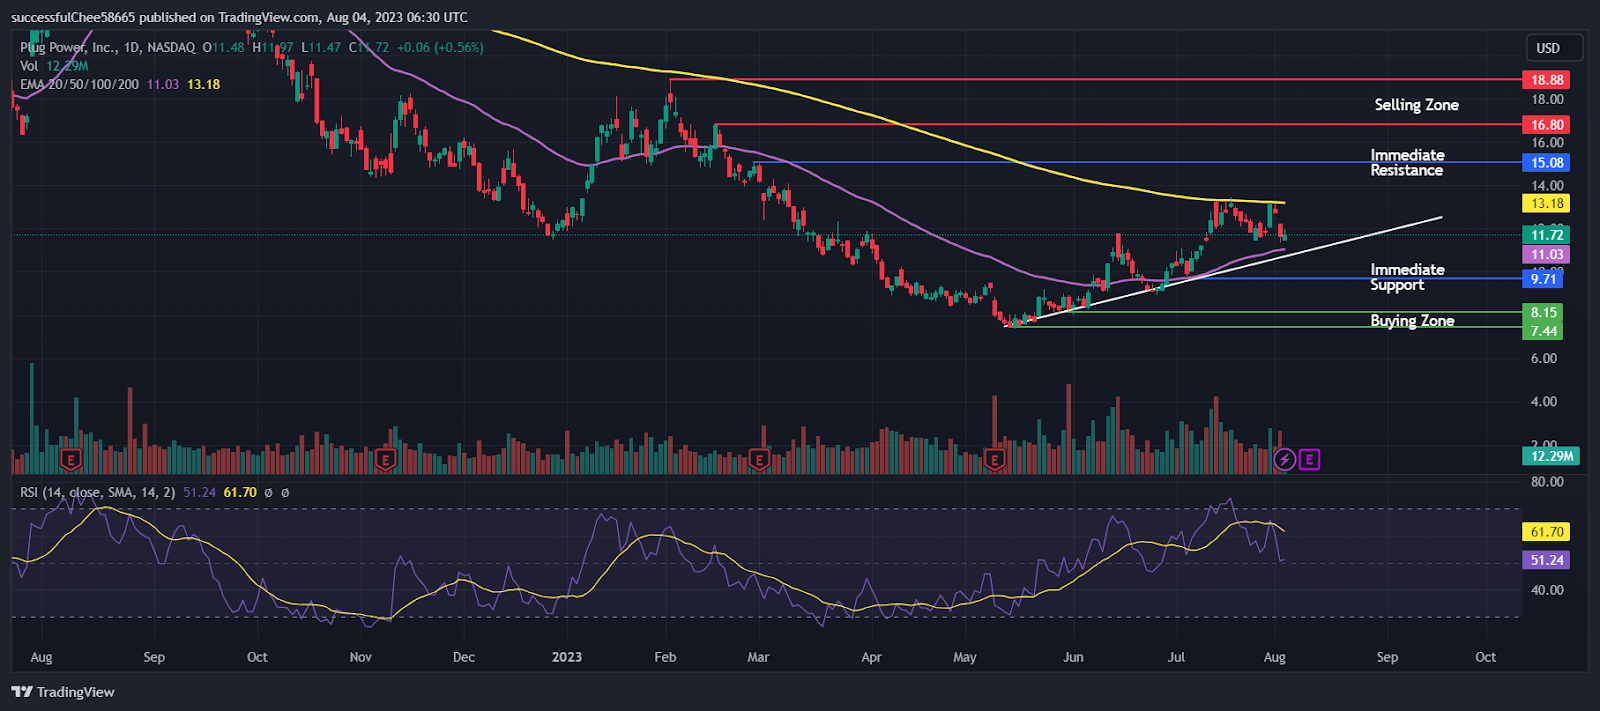Click the Selling Zone text annotation
The height and width of the screenshot is (711, 1600).
(1416, 105)
